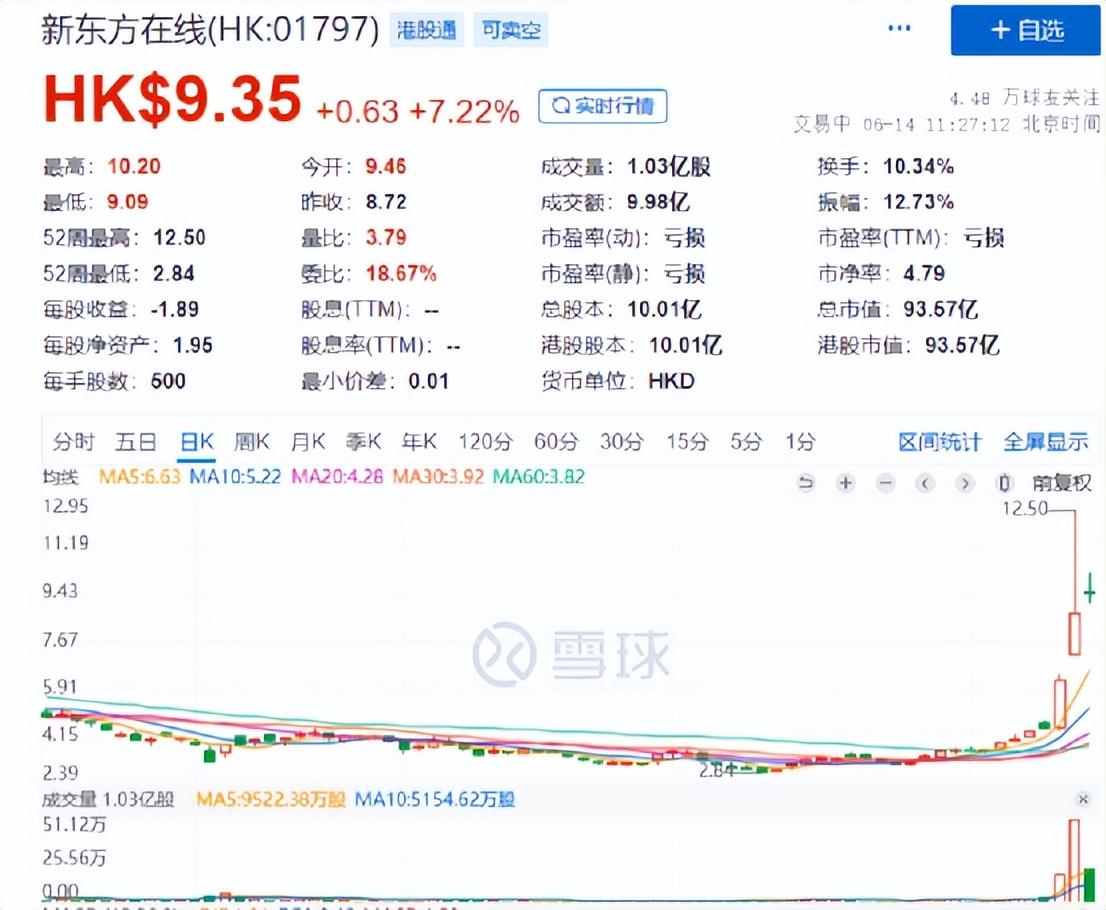This screenshot has width=1106, height=910.
Task: Click the tallest red volume bar
Action: tap(1074, 860)
